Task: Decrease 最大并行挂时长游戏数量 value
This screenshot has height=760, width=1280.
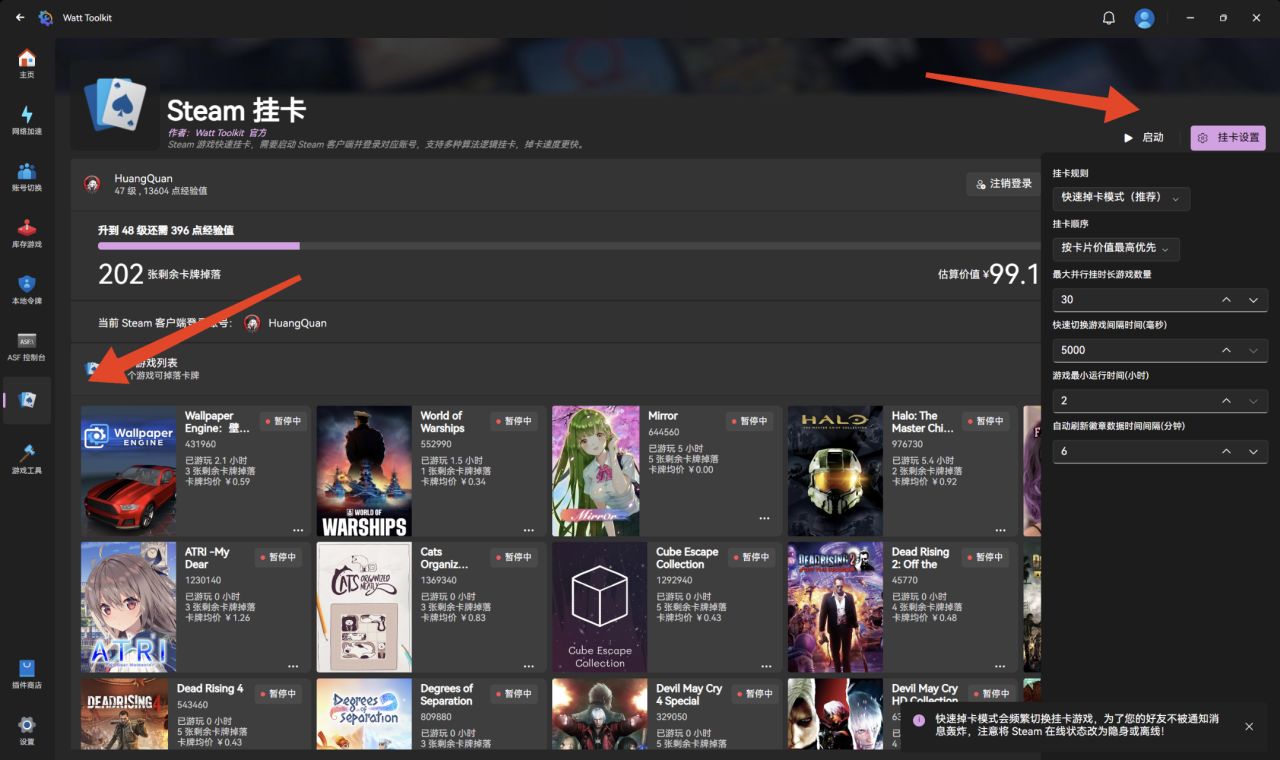Action: tap(1253, 300)
